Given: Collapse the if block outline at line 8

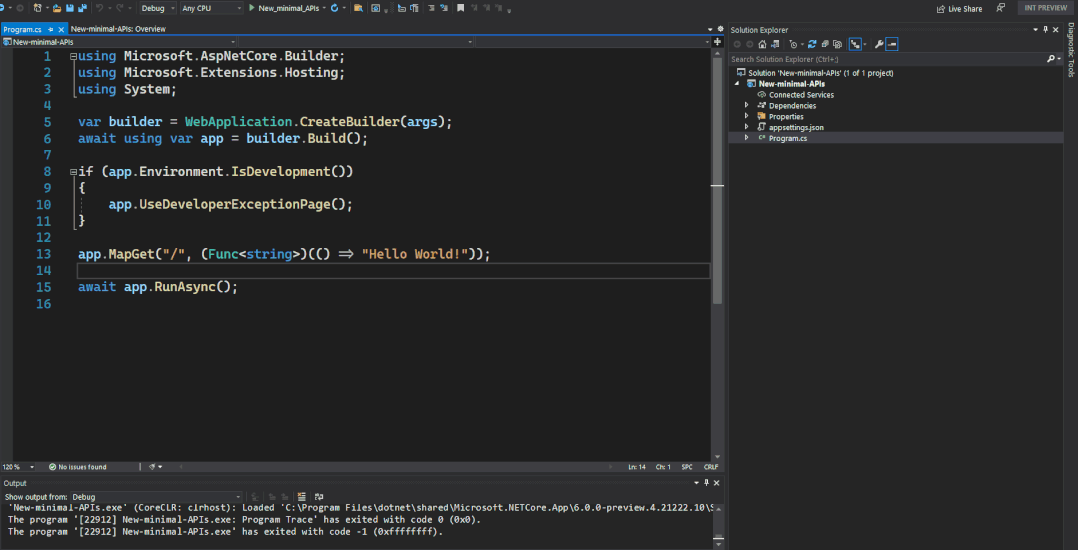Looking at the screenshot, I should pyautogui.click(x=74, y=172).
